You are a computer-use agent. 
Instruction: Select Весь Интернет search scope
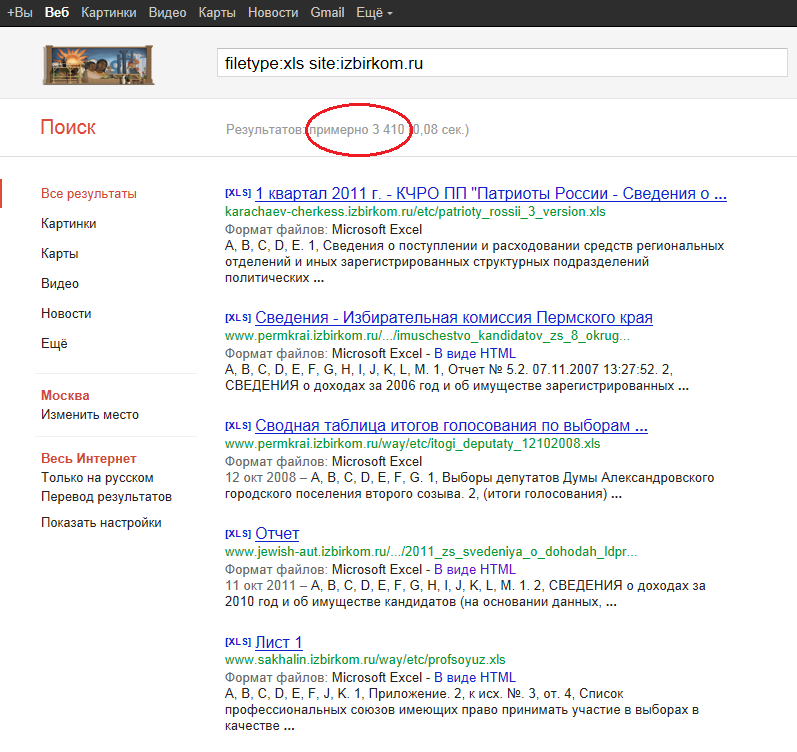(89, 459)
